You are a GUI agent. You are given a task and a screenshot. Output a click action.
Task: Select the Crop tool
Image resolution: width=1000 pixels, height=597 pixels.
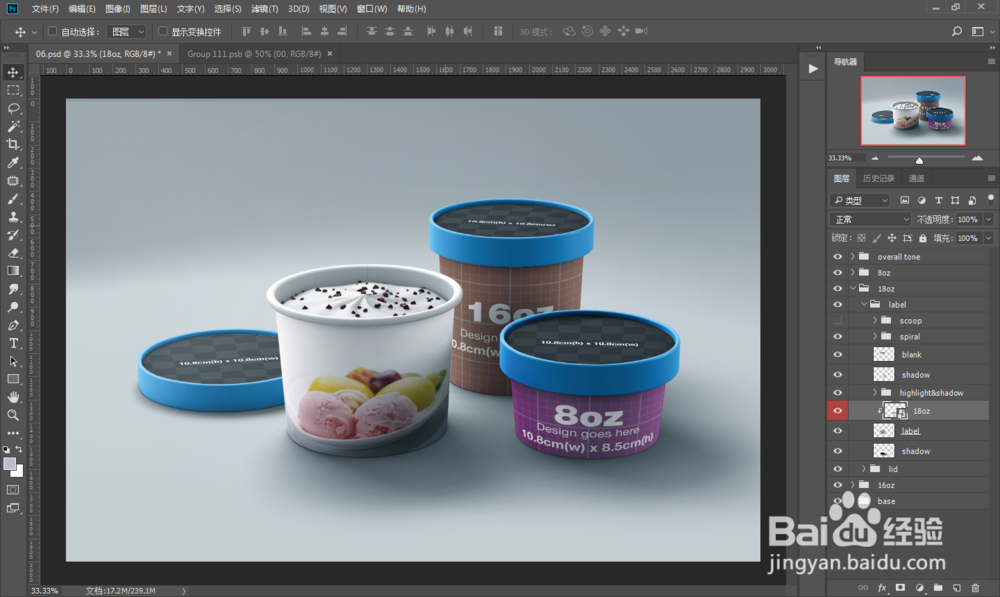tap(13, 144)
